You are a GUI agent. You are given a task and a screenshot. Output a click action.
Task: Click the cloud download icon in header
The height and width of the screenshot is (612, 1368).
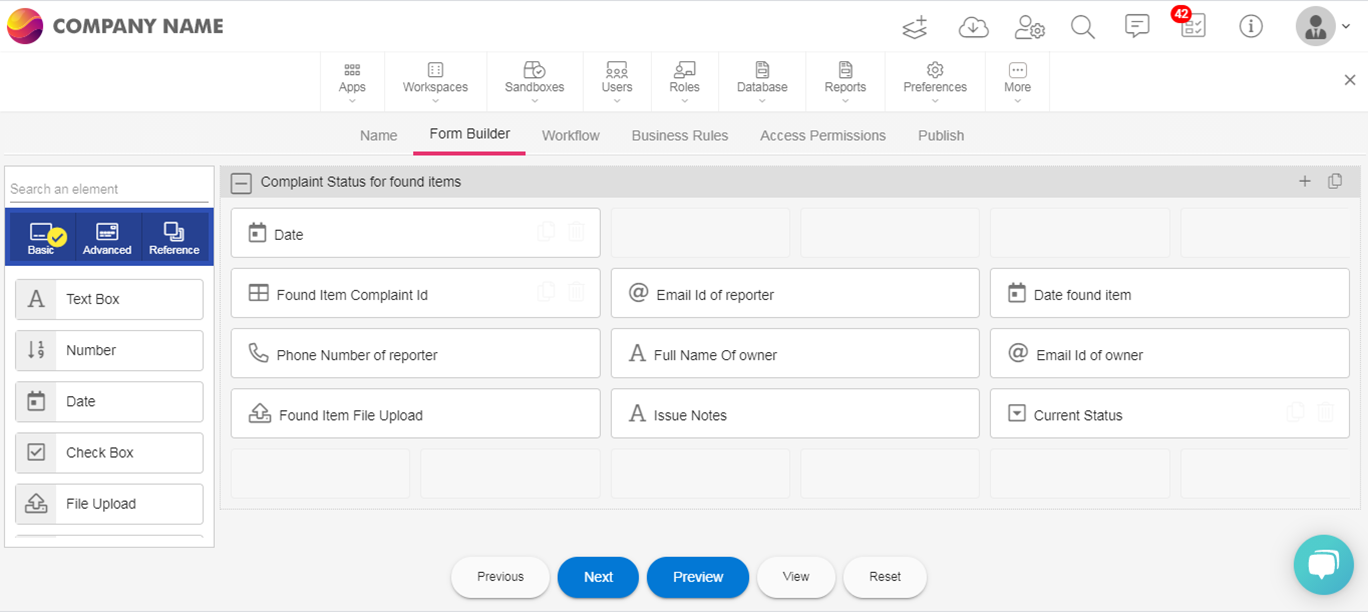click(x=973, y=27)
